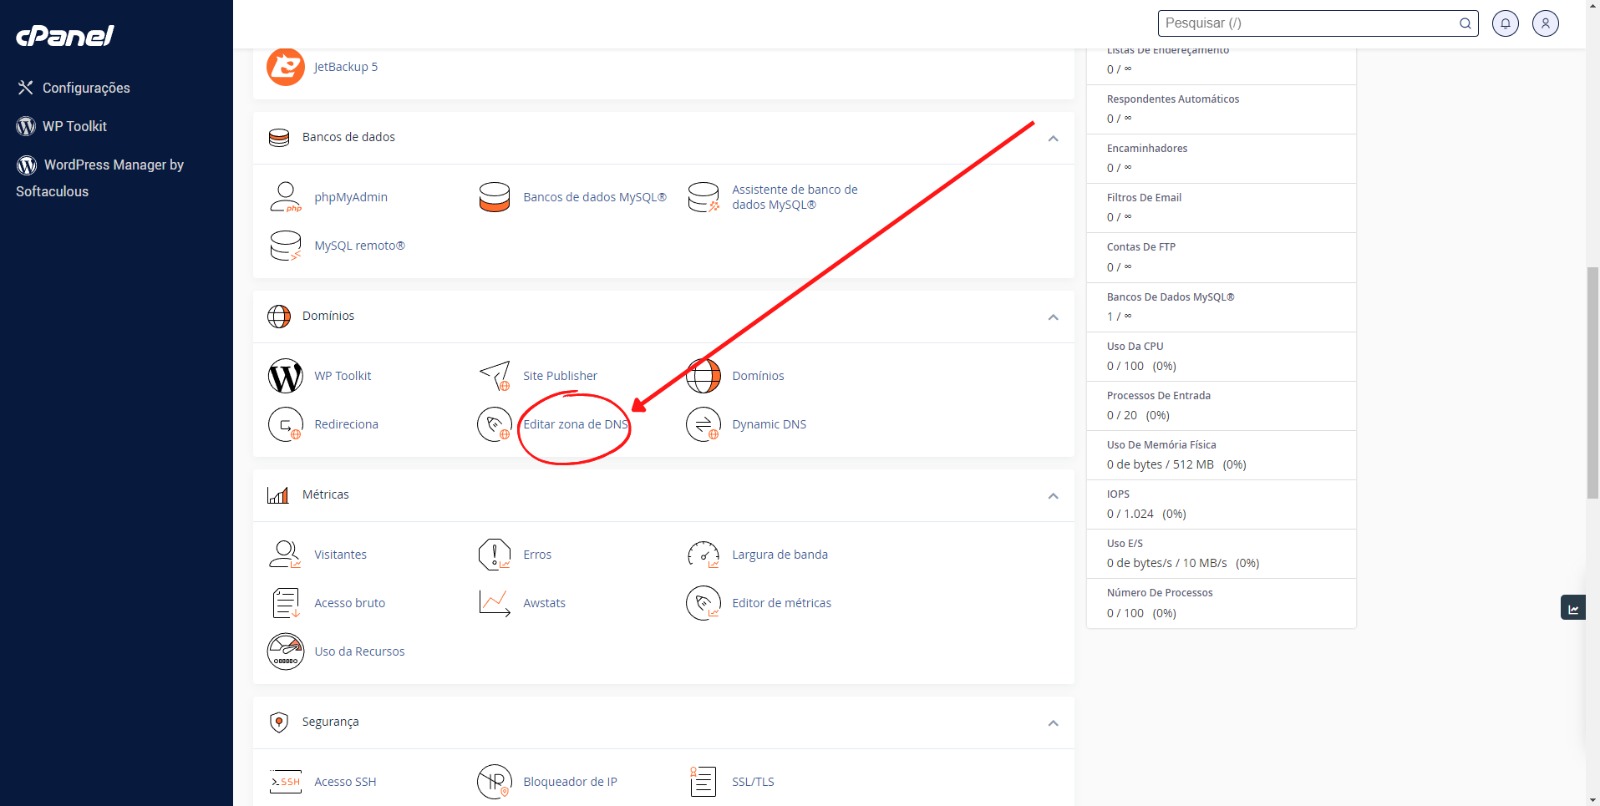Screen dimensions: 1600x806
Task: Open WordPress Manager by Softaculous
Action: point(100,178)
